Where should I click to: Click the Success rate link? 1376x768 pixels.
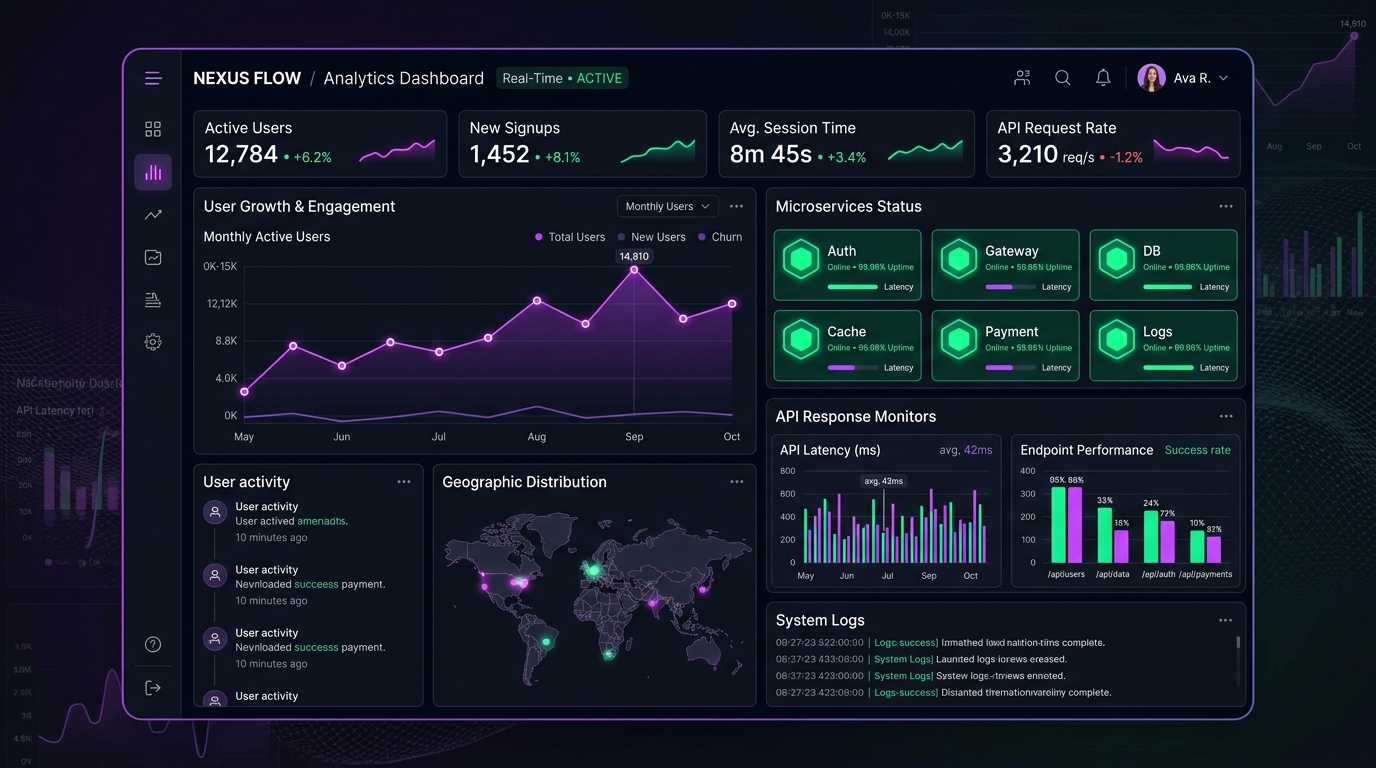[x=1198, y=450]
